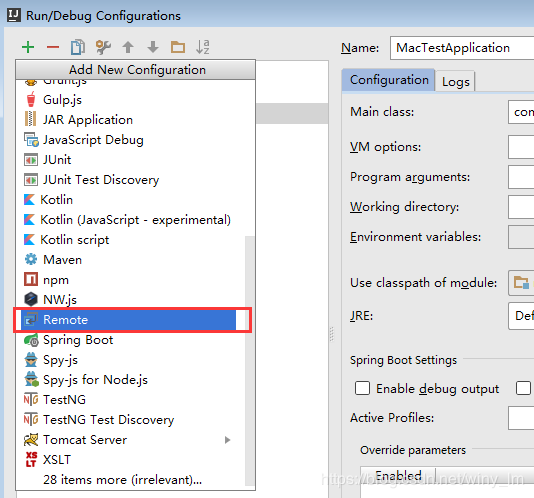Screen dimensions: 534x498
Task: Show 28 items more (irrelevant)
Action: tap(122, 480)
